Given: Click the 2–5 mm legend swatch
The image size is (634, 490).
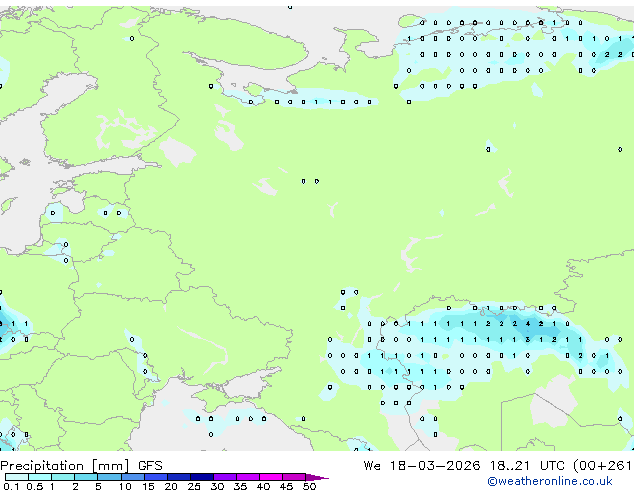Looking at the screenshot, I should coord(86,477).
